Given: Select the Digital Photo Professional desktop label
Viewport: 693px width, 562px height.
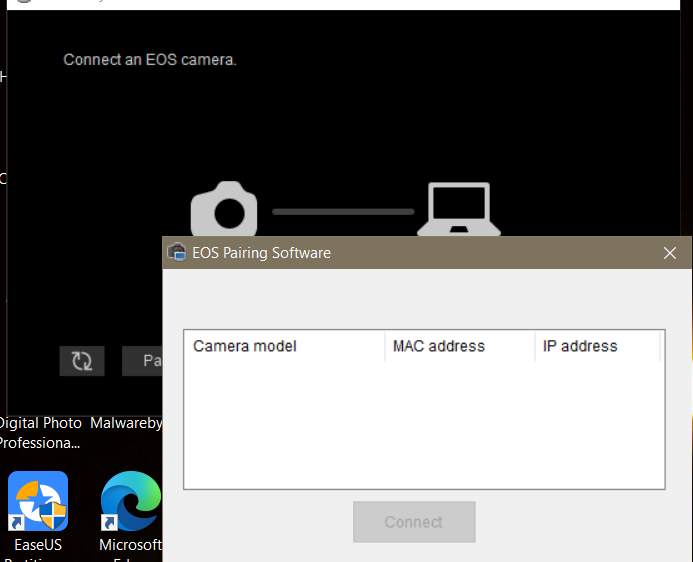Looking at the screenshot, I should pyautogui.click(x=40, y=433).
